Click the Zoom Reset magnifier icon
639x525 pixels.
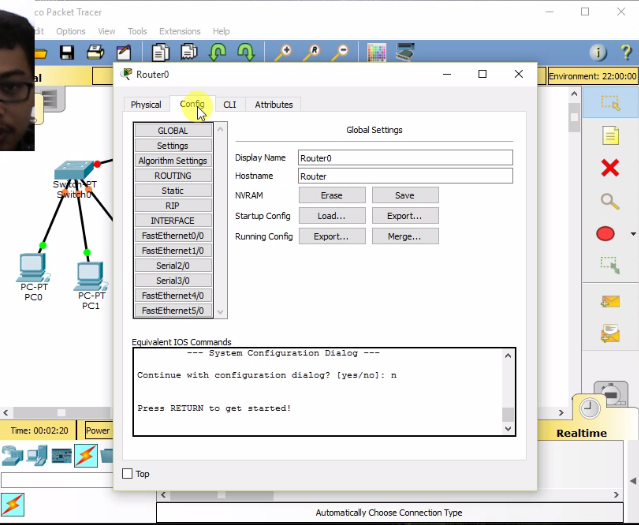click(312, 53)
